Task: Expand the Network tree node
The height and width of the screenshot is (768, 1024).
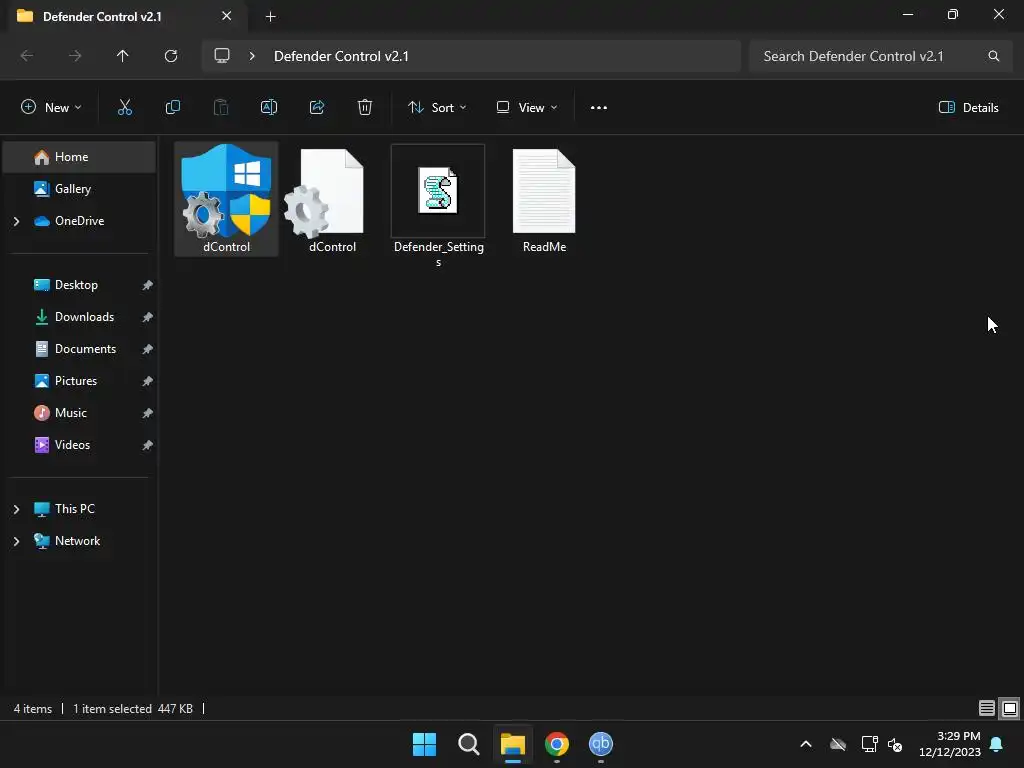Action: [16, 541]
